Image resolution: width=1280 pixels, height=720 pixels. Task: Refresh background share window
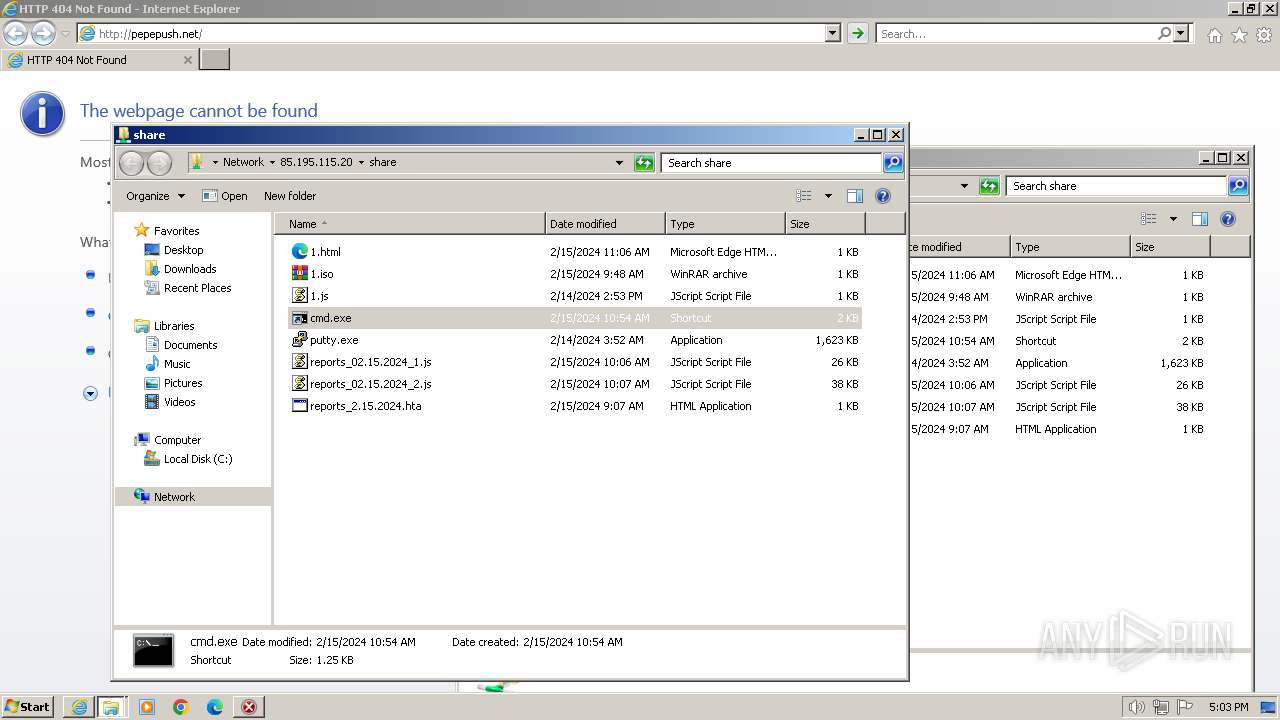click(989, 185)
